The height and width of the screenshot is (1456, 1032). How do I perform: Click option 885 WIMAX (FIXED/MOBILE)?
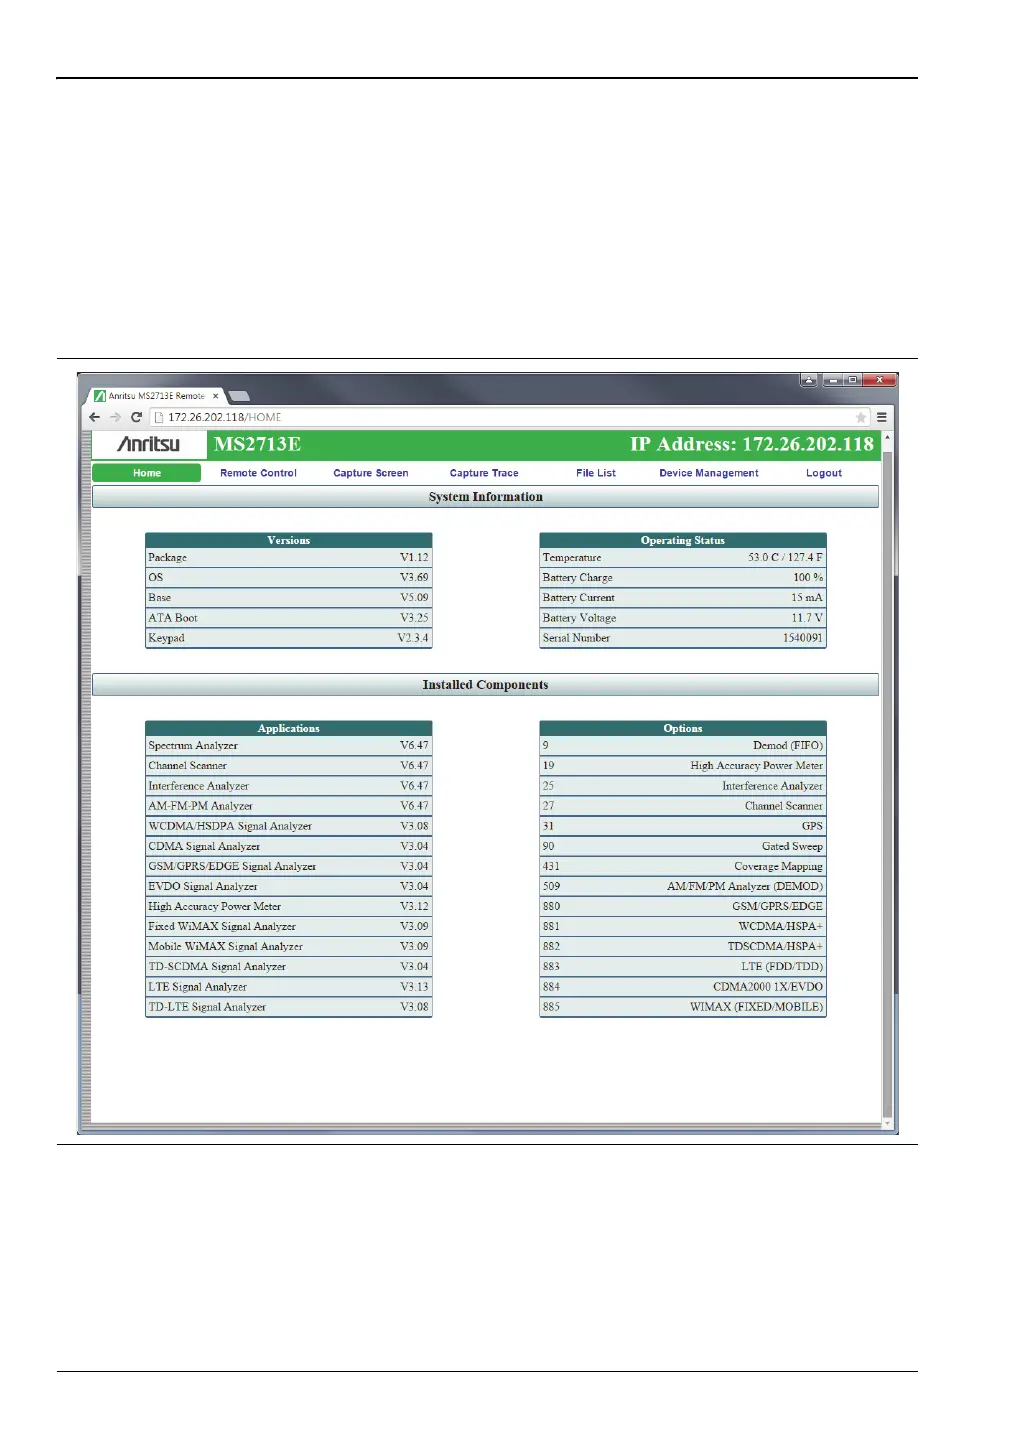coord(683,1007)
